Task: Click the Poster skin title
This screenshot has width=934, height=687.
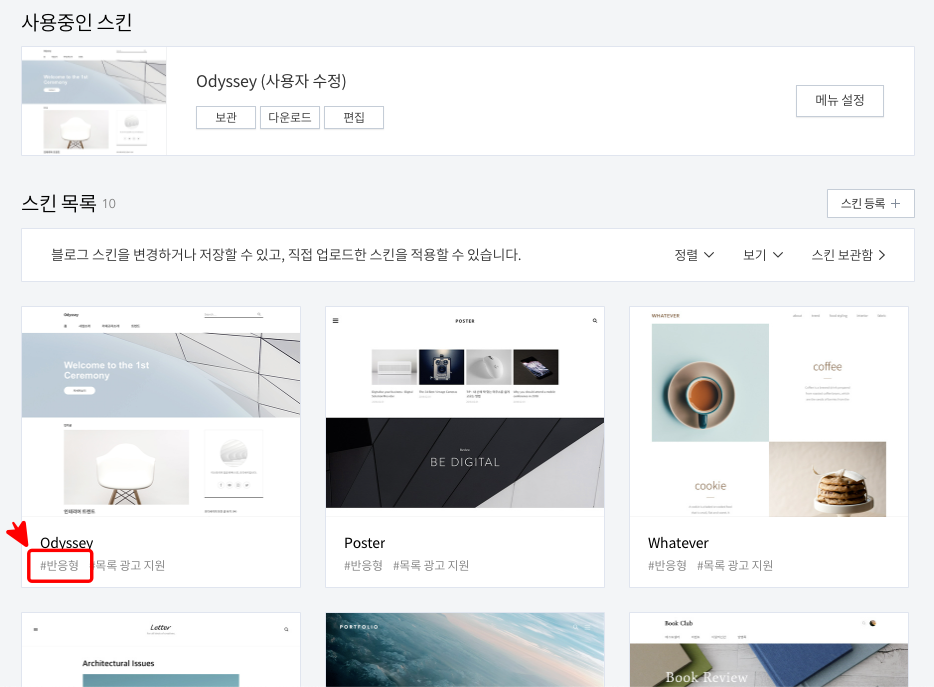Action: pyautogui.click(x=364, y=542)
